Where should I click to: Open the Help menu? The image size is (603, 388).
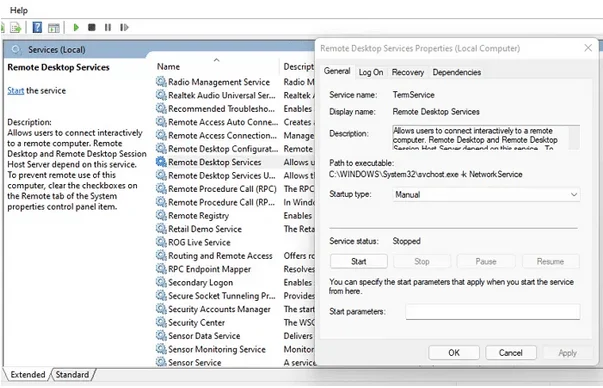[18, 10]
